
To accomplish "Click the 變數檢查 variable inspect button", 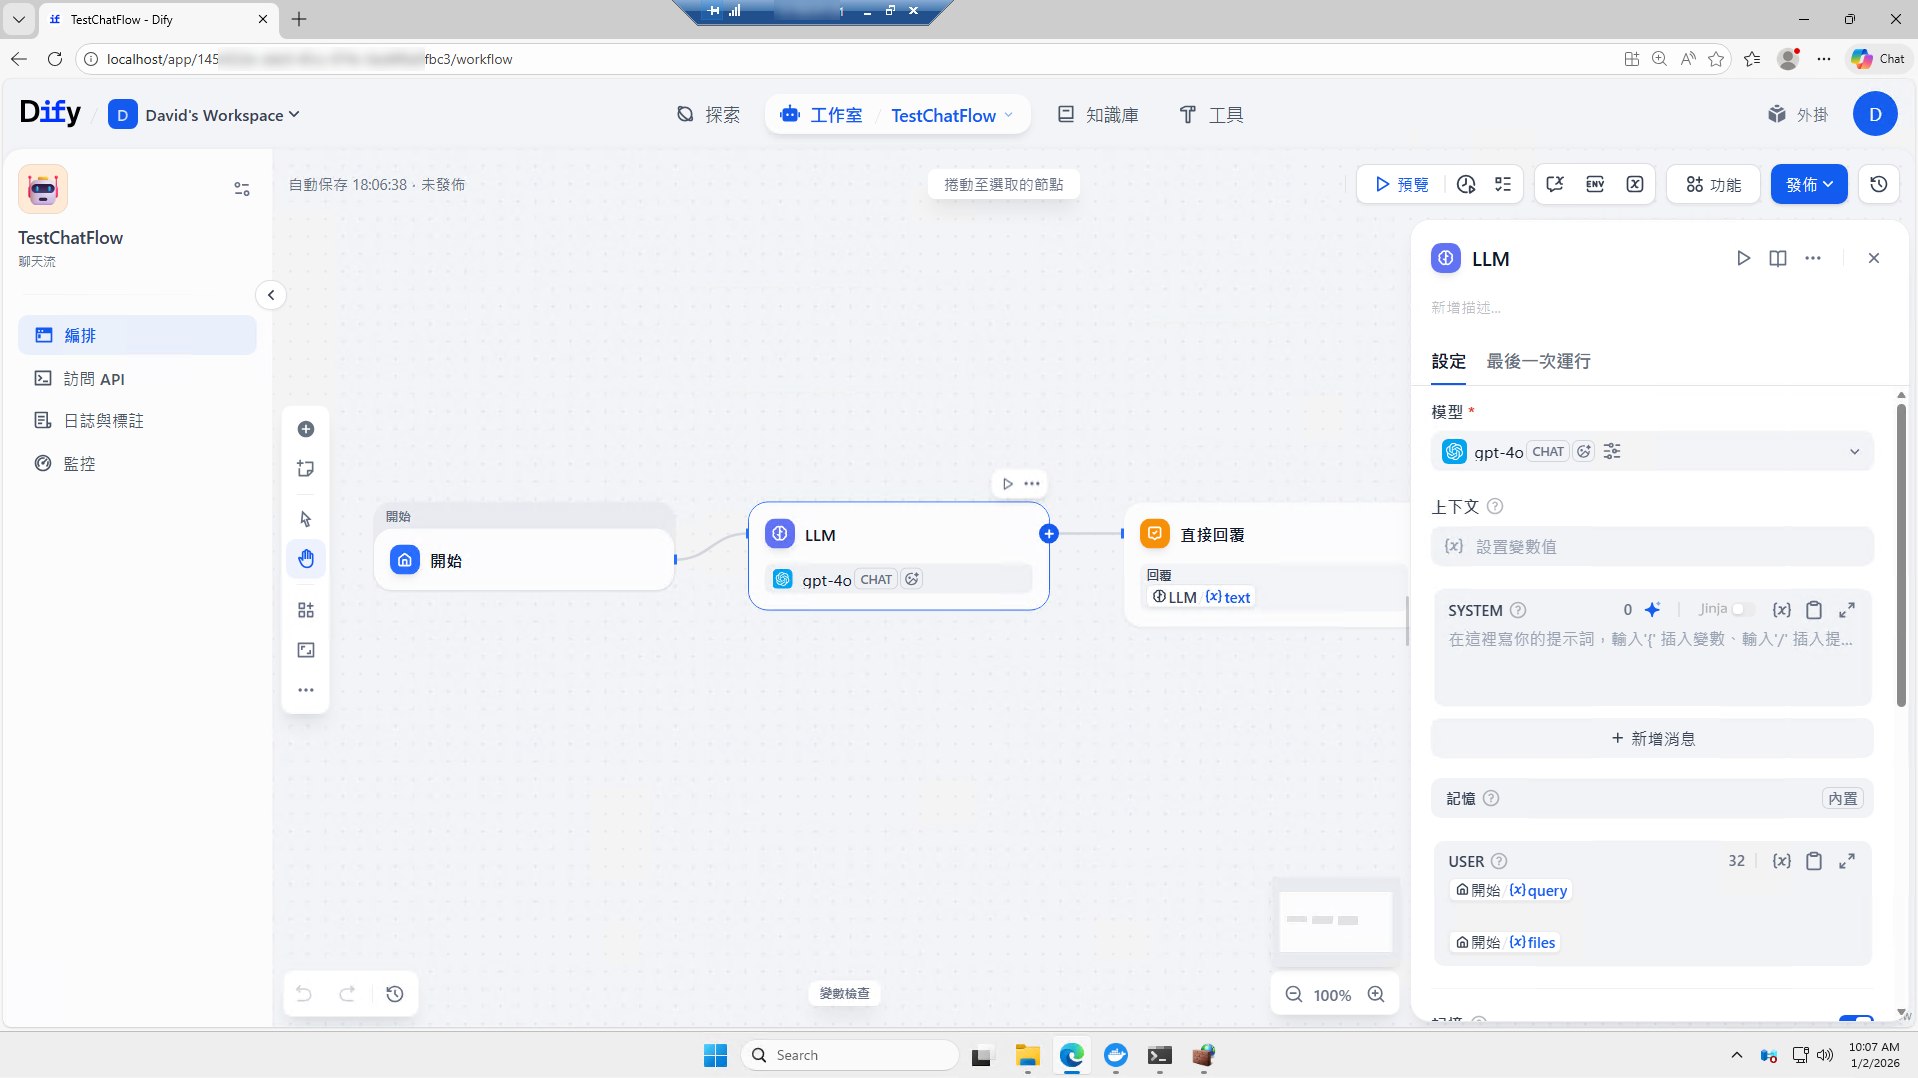I will click(844, 993).
